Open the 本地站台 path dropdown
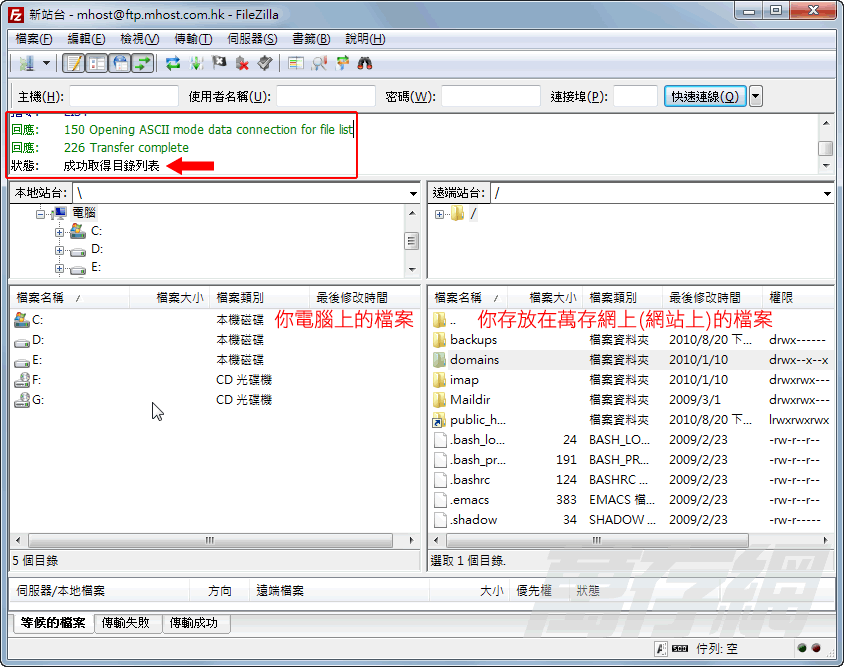 (x=413, y=194)
